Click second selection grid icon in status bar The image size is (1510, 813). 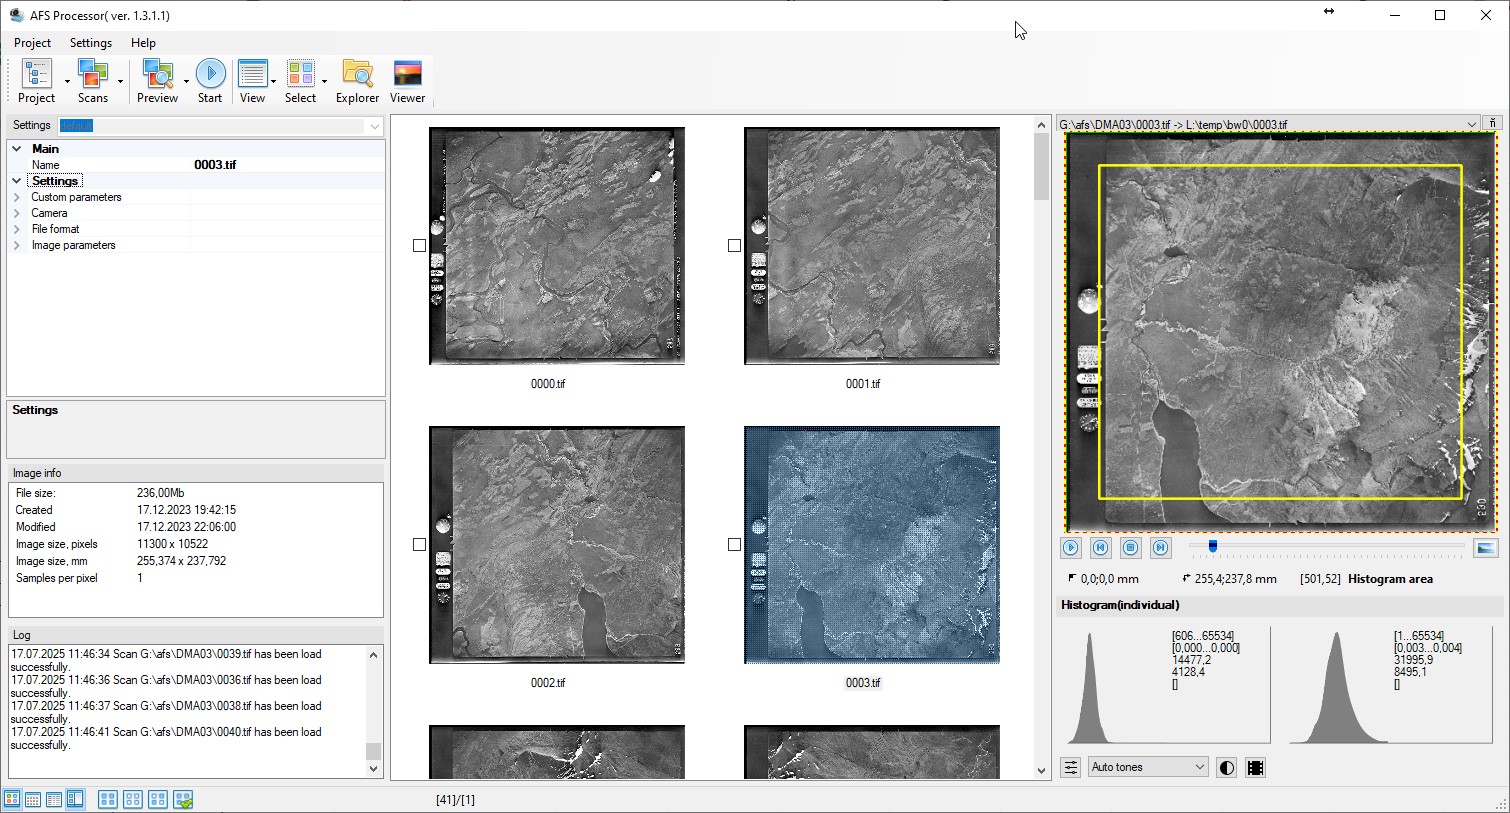[x=133, y=799]
